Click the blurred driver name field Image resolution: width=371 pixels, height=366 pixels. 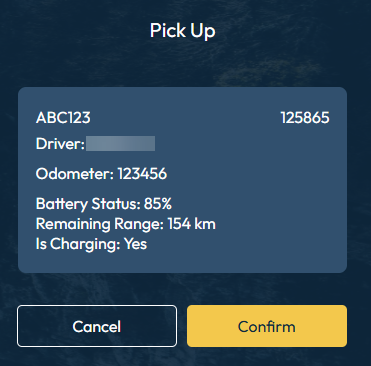[120, 144]
